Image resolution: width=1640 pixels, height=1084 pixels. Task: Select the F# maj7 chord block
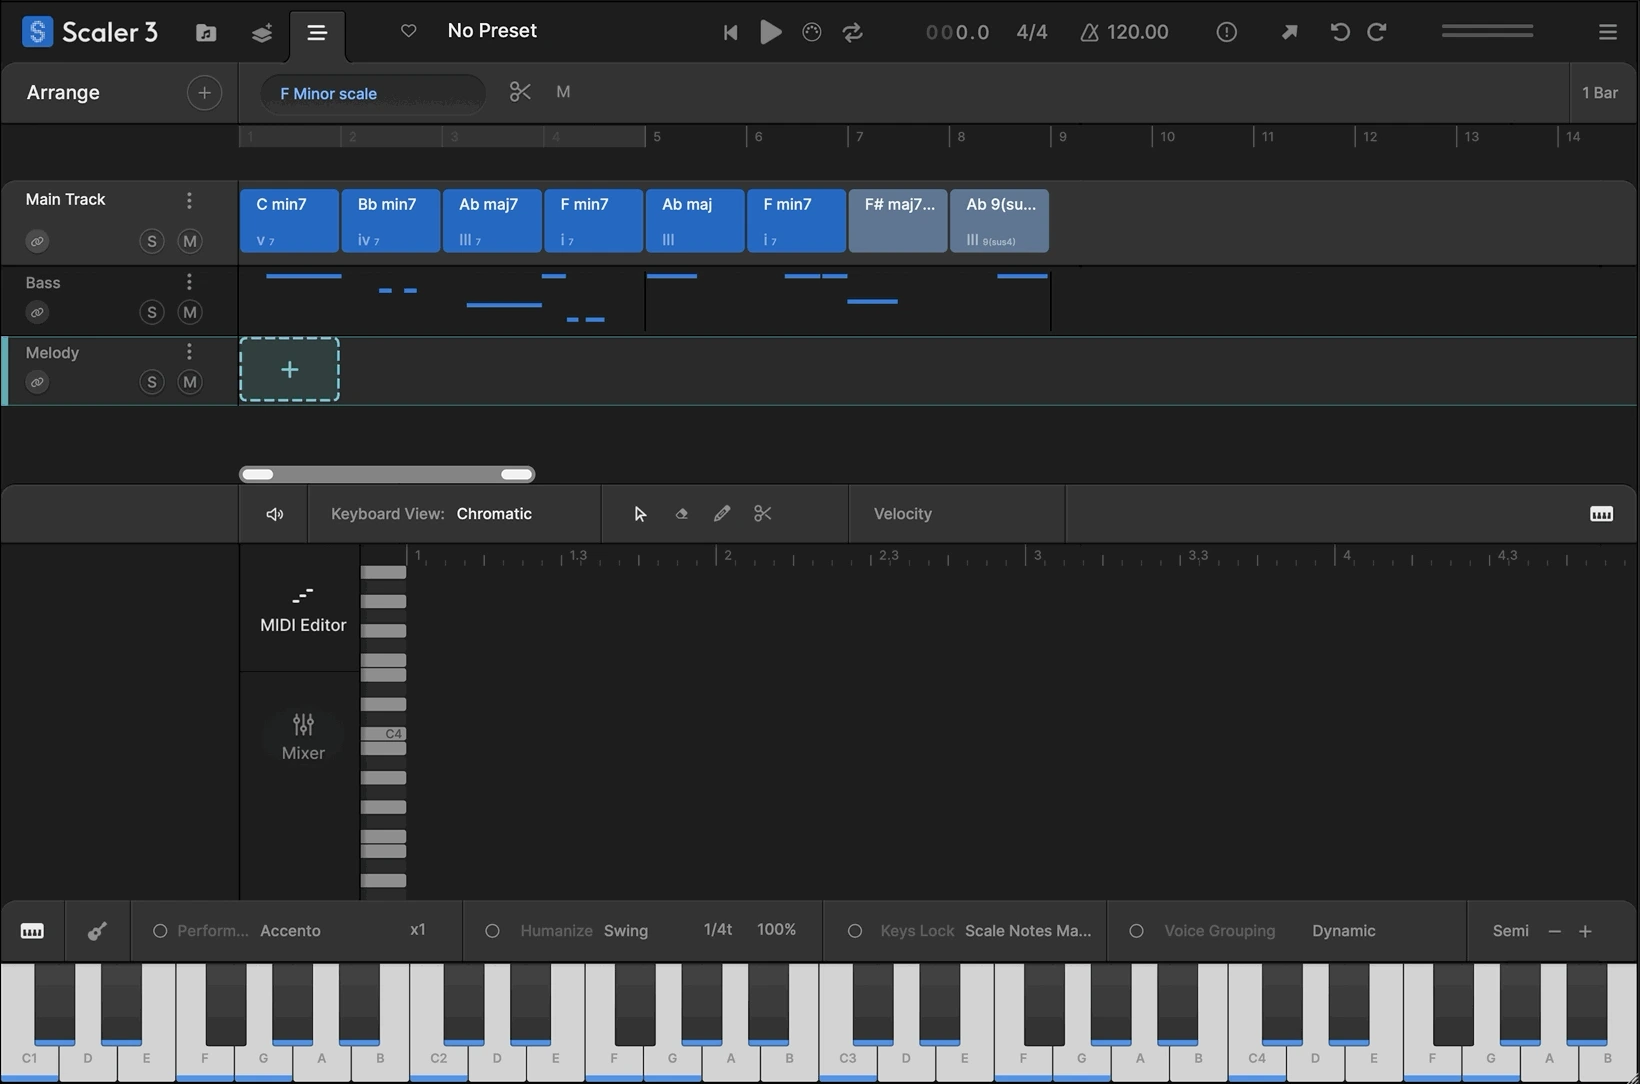(x=898, y=220)
